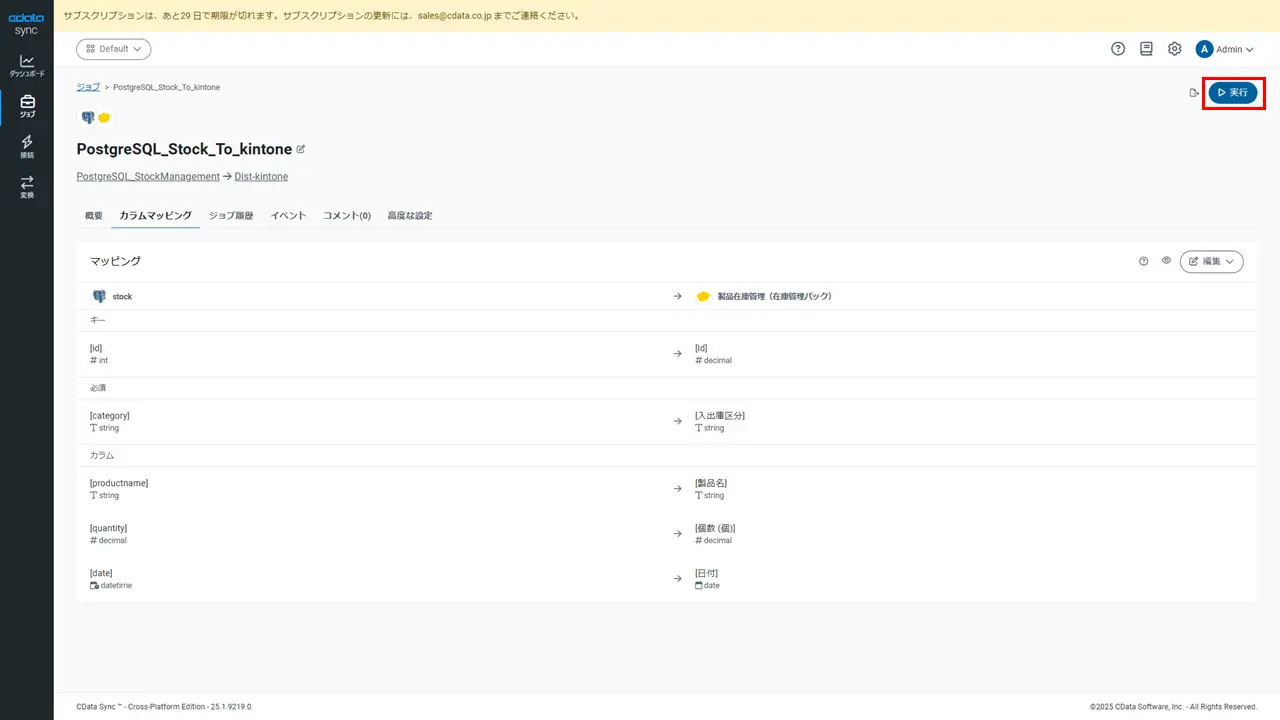Click the yellow kintone icon below the breadcrumb

click(x=104, y=118)
